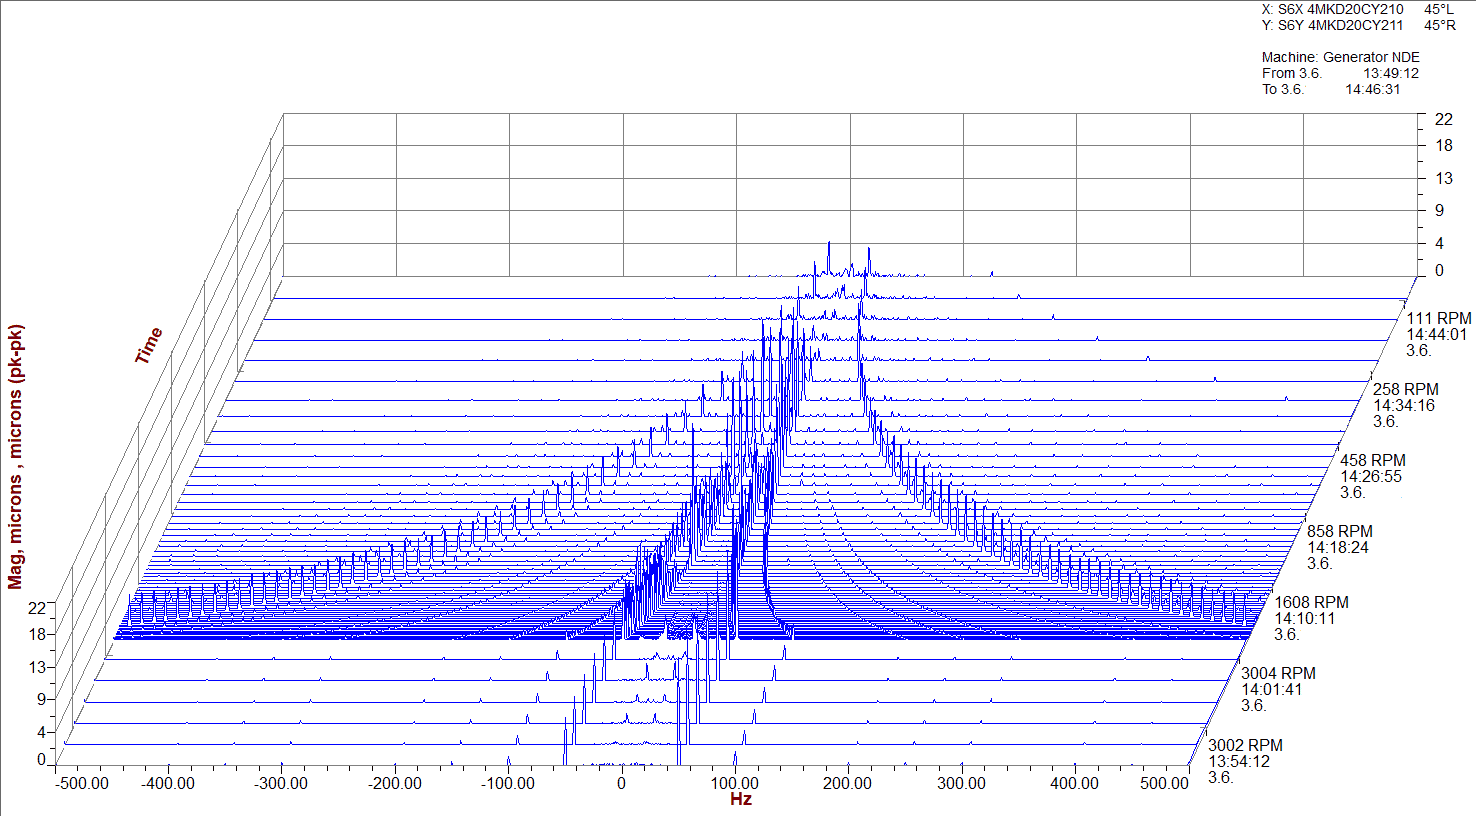
Task: Click the 'Time' axis label
Action: coord(148,345)
